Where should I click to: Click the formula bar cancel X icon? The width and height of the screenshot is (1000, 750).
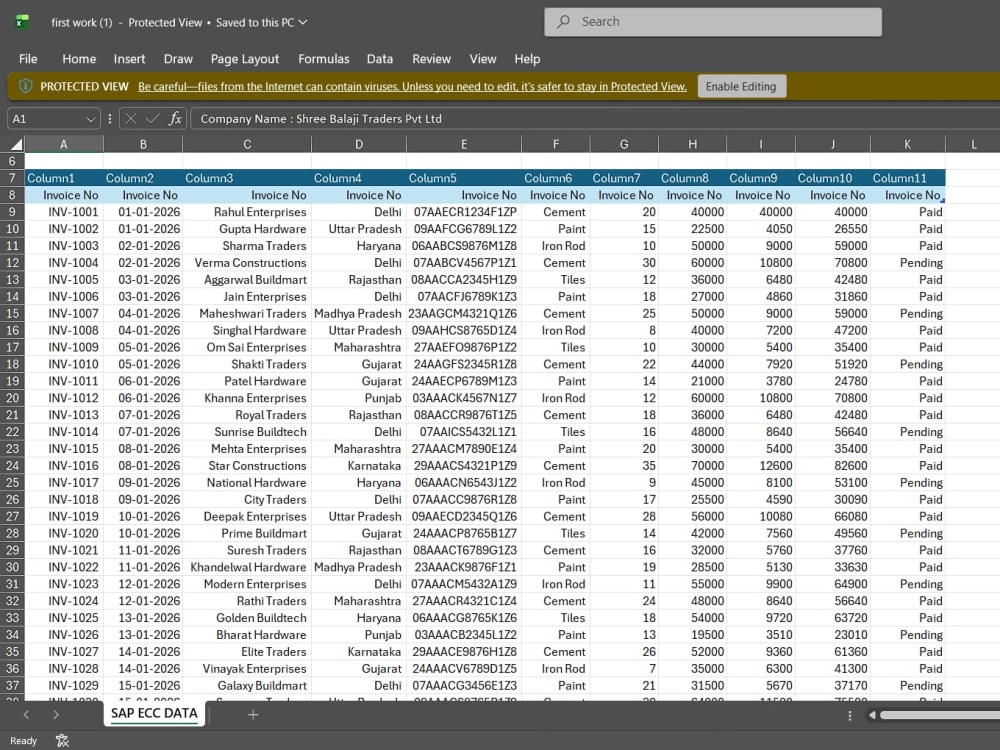tap(131, 119)
